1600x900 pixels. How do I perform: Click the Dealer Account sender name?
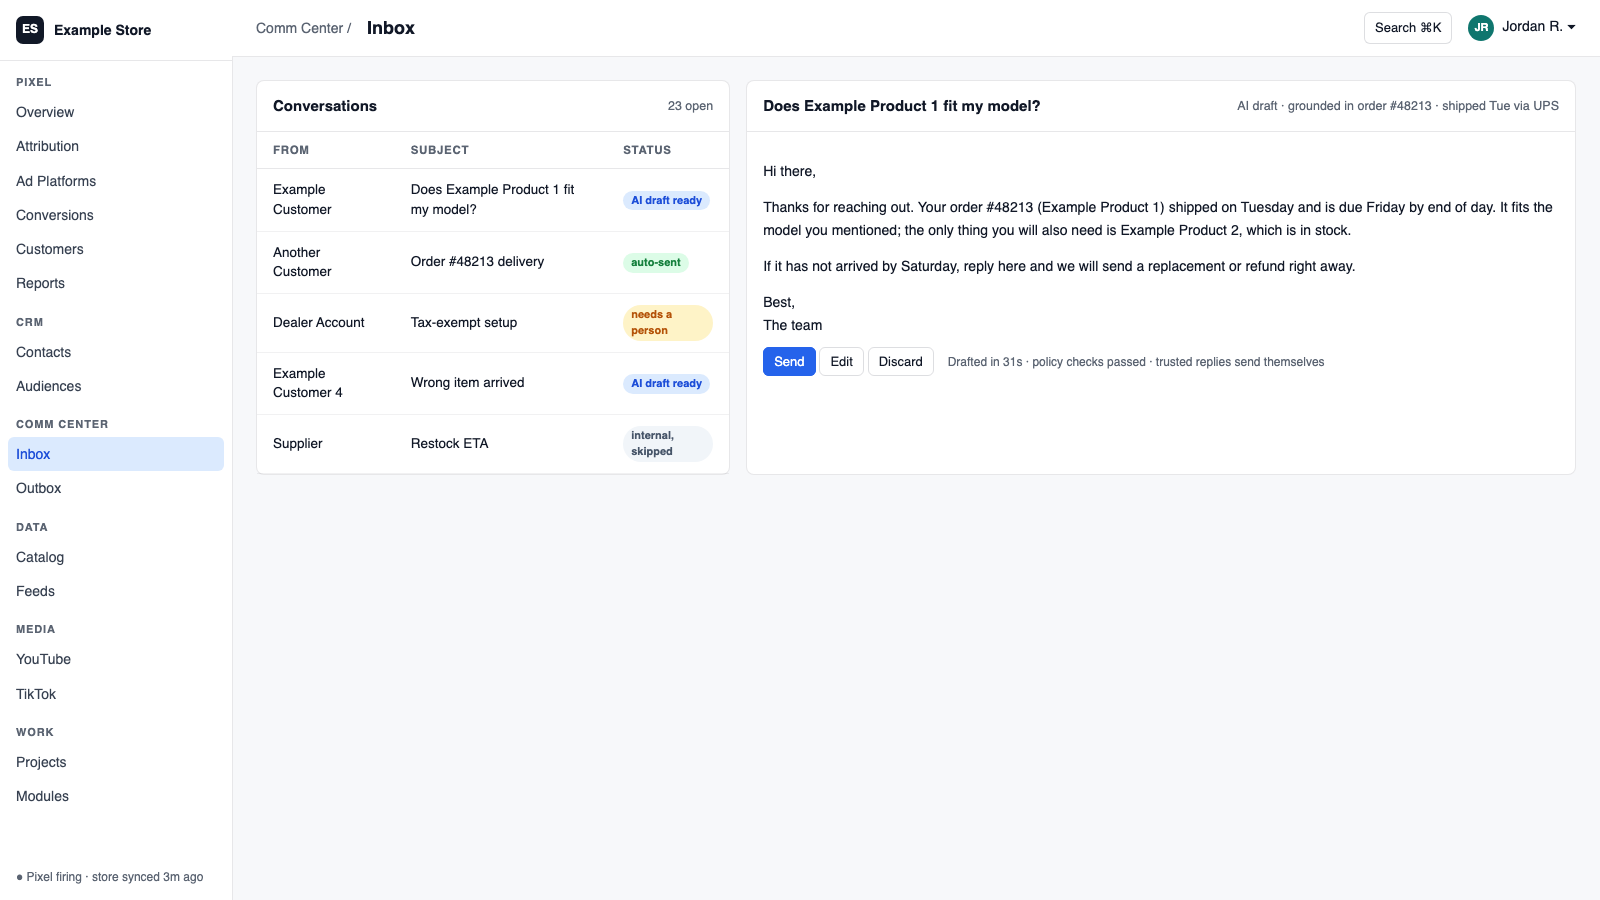coord(318,322)
